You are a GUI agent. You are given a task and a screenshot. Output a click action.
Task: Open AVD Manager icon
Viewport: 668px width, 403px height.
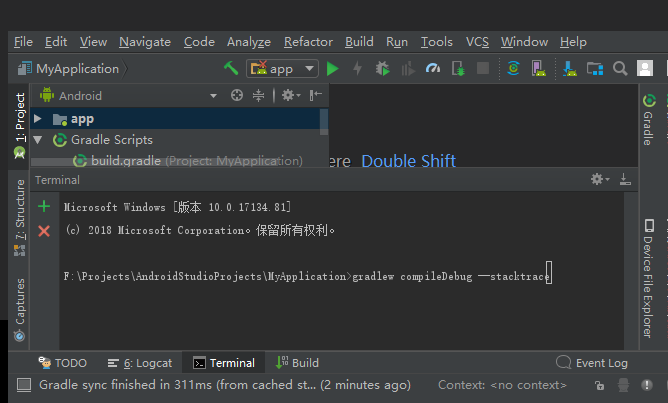[538, 68]
